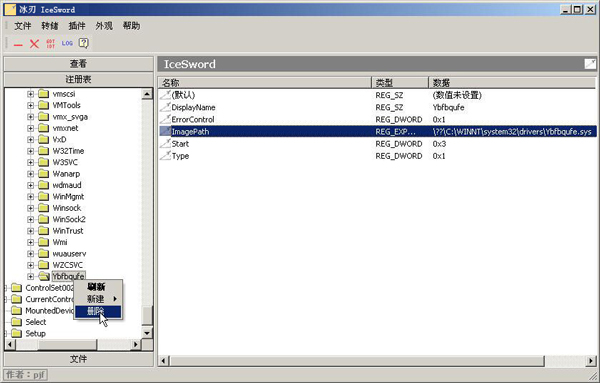Open the 文件 menu

[x=23, y=26]
